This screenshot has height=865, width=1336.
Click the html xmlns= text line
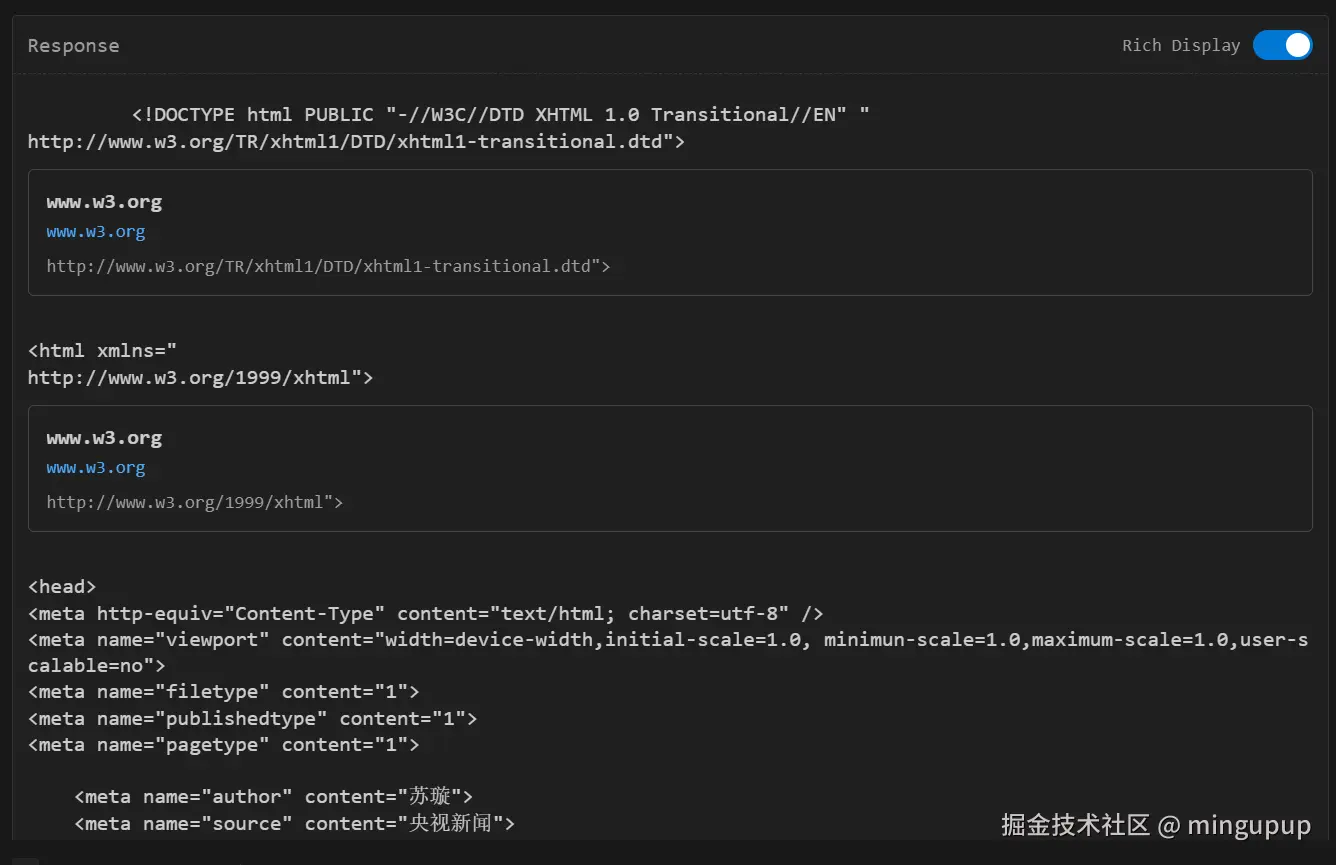pyautogui.click(x=102, y=351)
